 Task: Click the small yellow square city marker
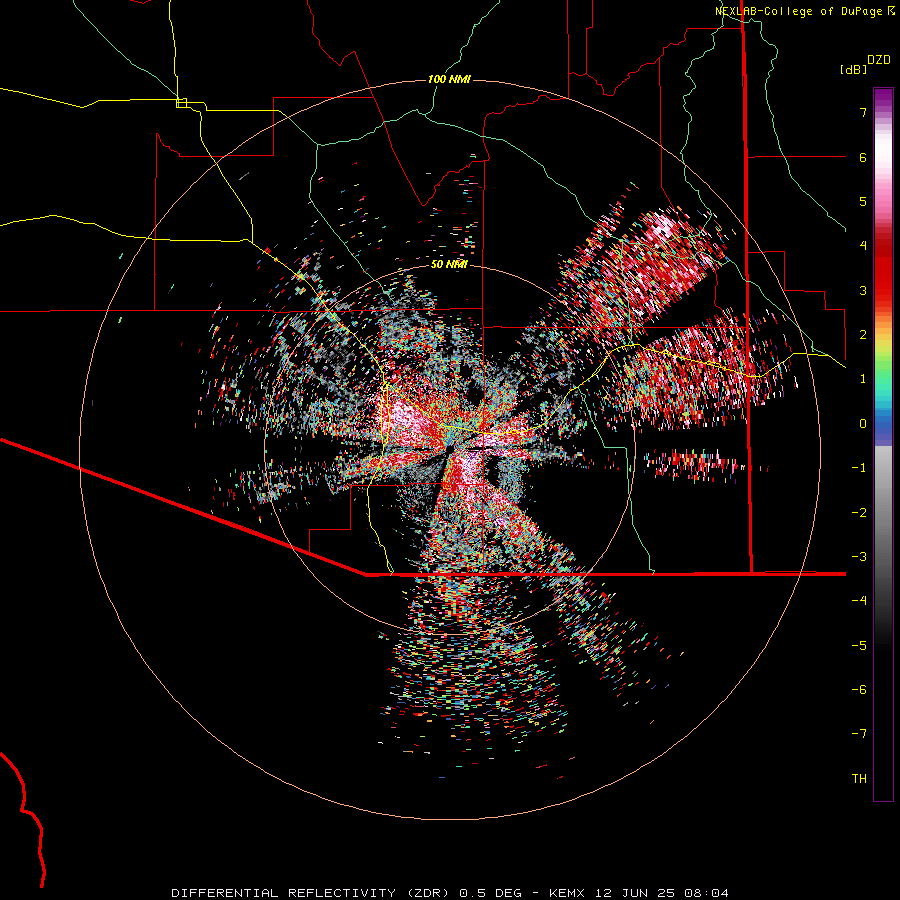tap(181, 103)
